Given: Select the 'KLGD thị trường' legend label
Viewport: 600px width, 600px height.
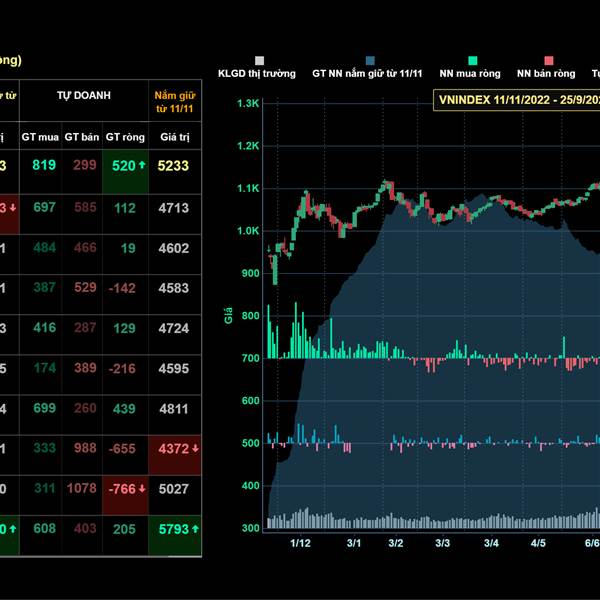Looking at the screenshot, I should 257,73.
